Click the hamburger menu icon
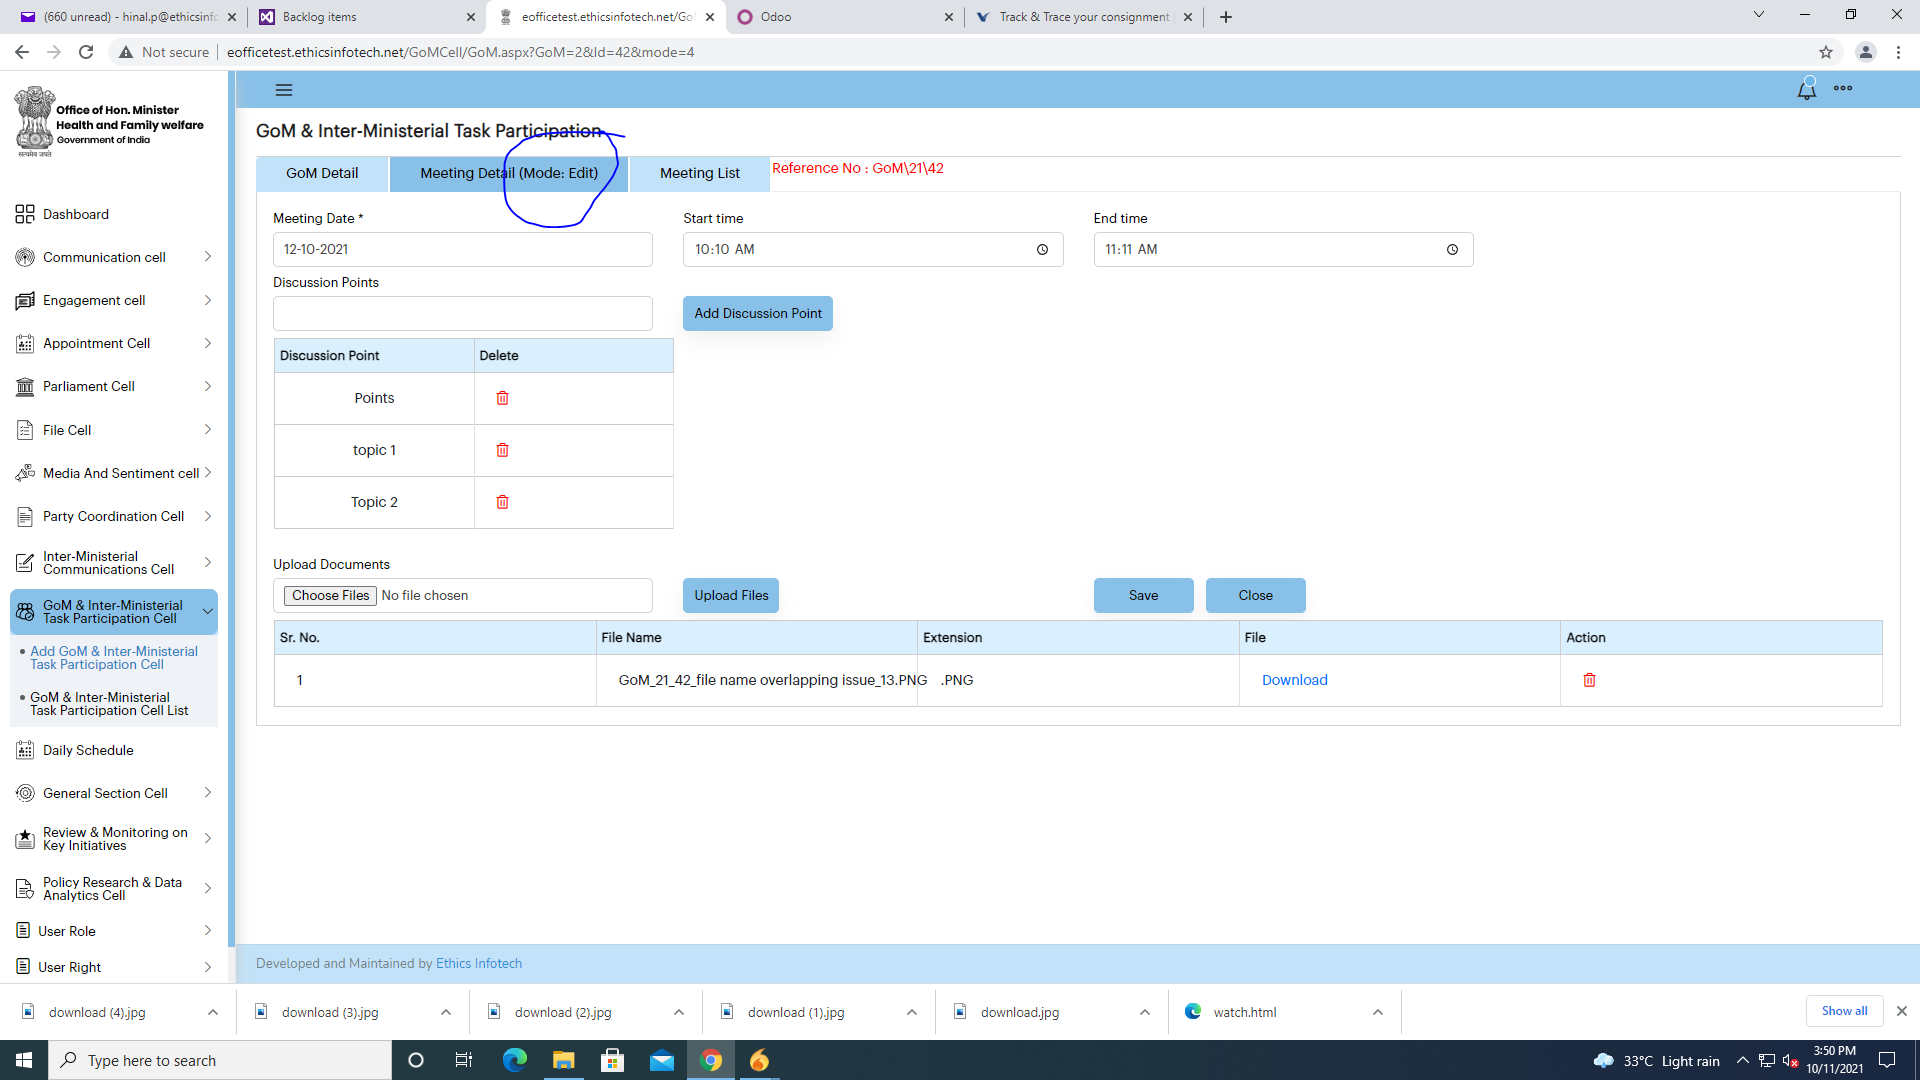Viewport: 1920px width, 1080px height. coord(284,90)
